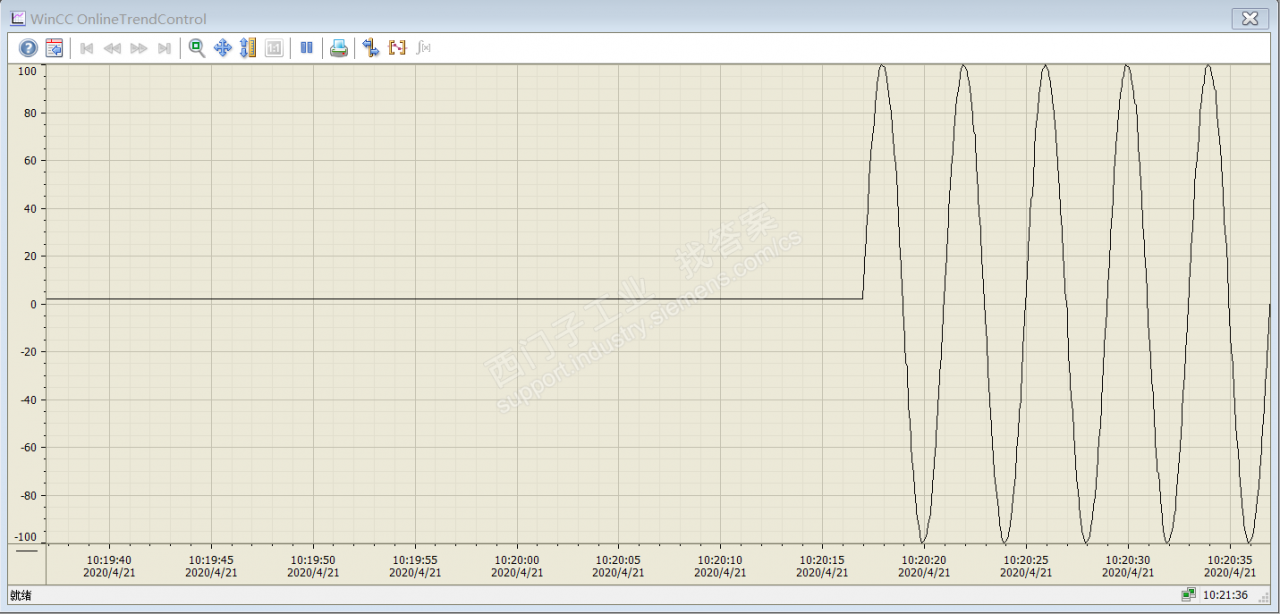Click the 10:21:36 time in status bar
1280x614 pixels.
[1225, 595]
